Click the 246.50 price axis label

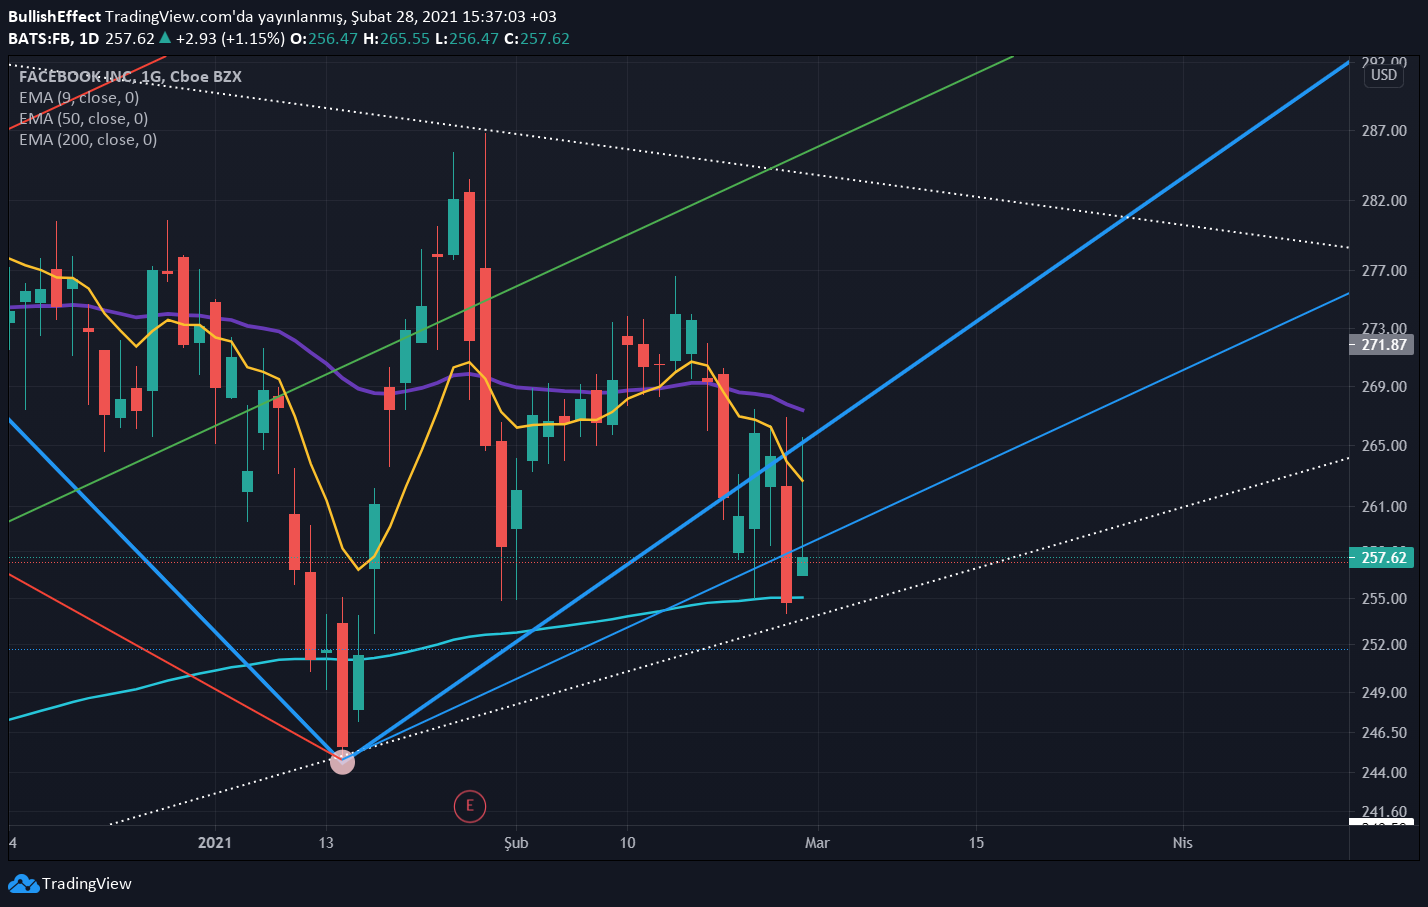pyautogui.click(x=1384, y=733)
